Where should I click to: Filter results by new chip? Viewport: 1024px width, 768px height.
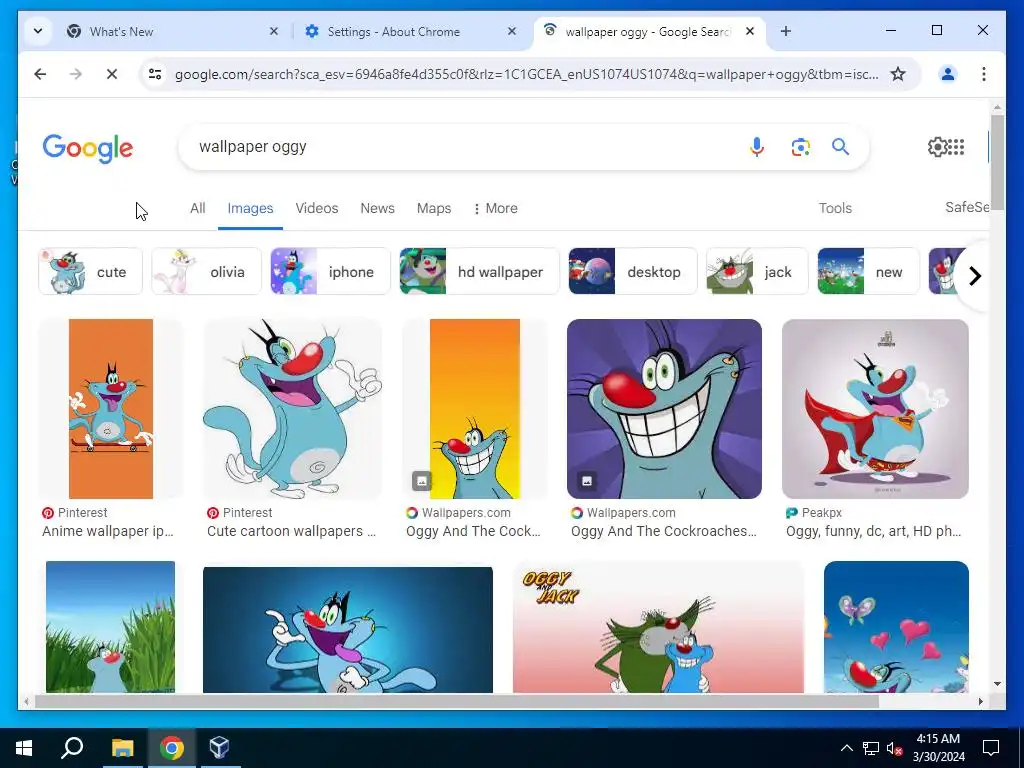(869, 272)
